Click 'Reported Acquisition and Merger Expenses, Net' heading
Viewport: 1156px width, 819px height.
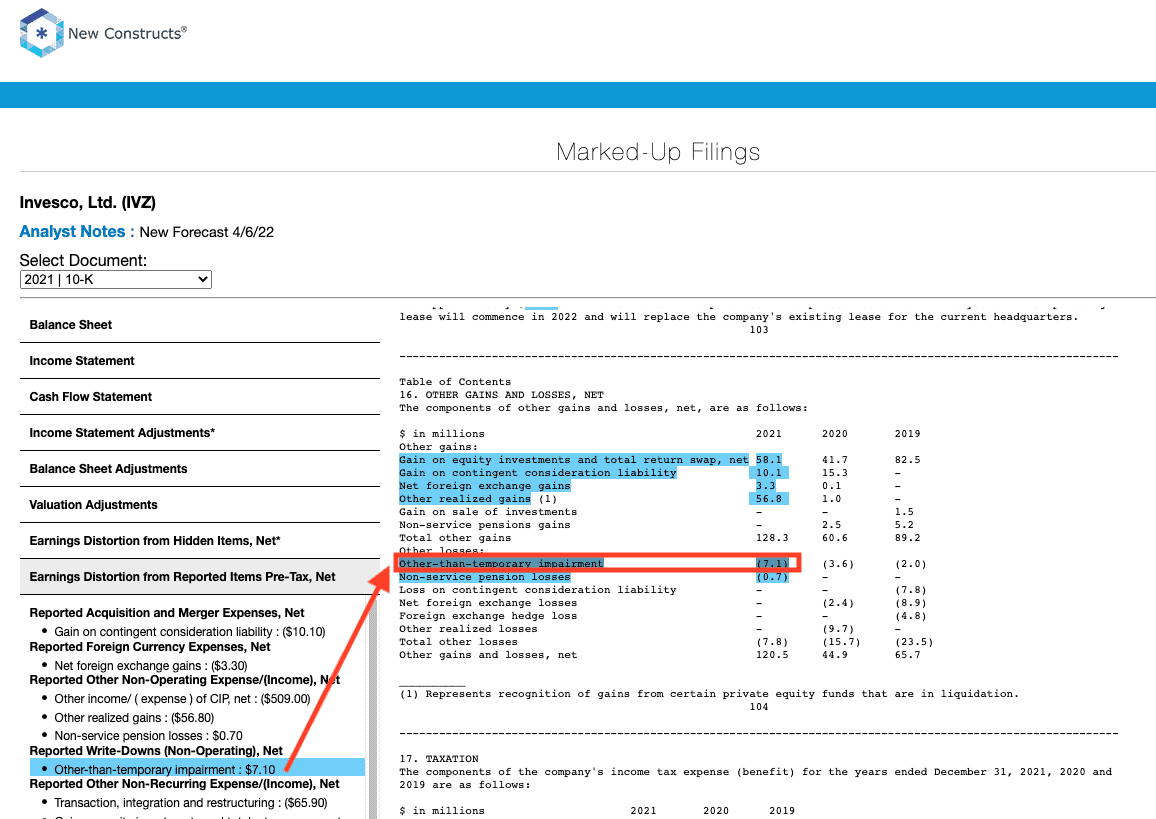click(x=167, y=613)
